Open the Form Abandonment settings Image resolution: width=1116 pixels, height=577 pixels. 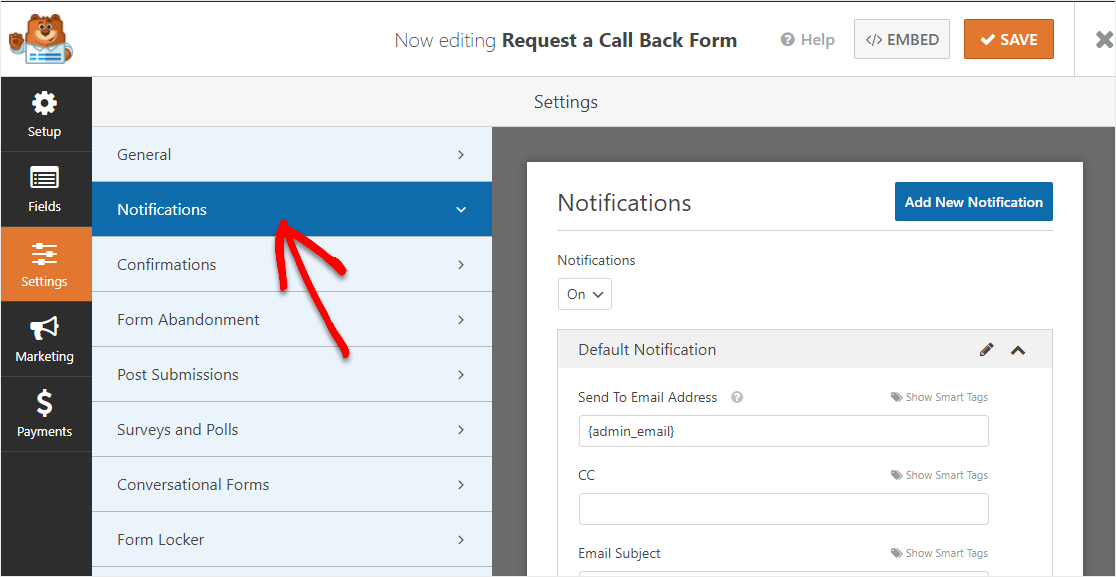(x=291, y=319)
